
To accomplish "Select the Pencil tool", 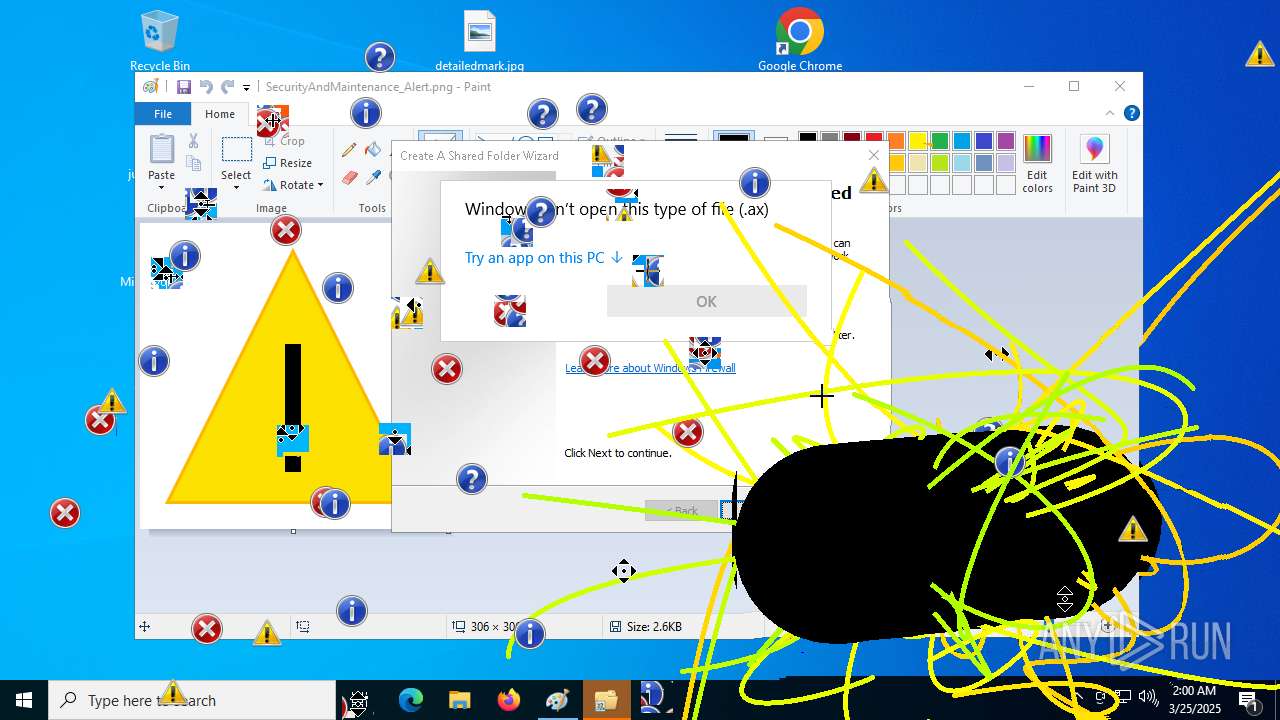I will (x=349, y=150).
